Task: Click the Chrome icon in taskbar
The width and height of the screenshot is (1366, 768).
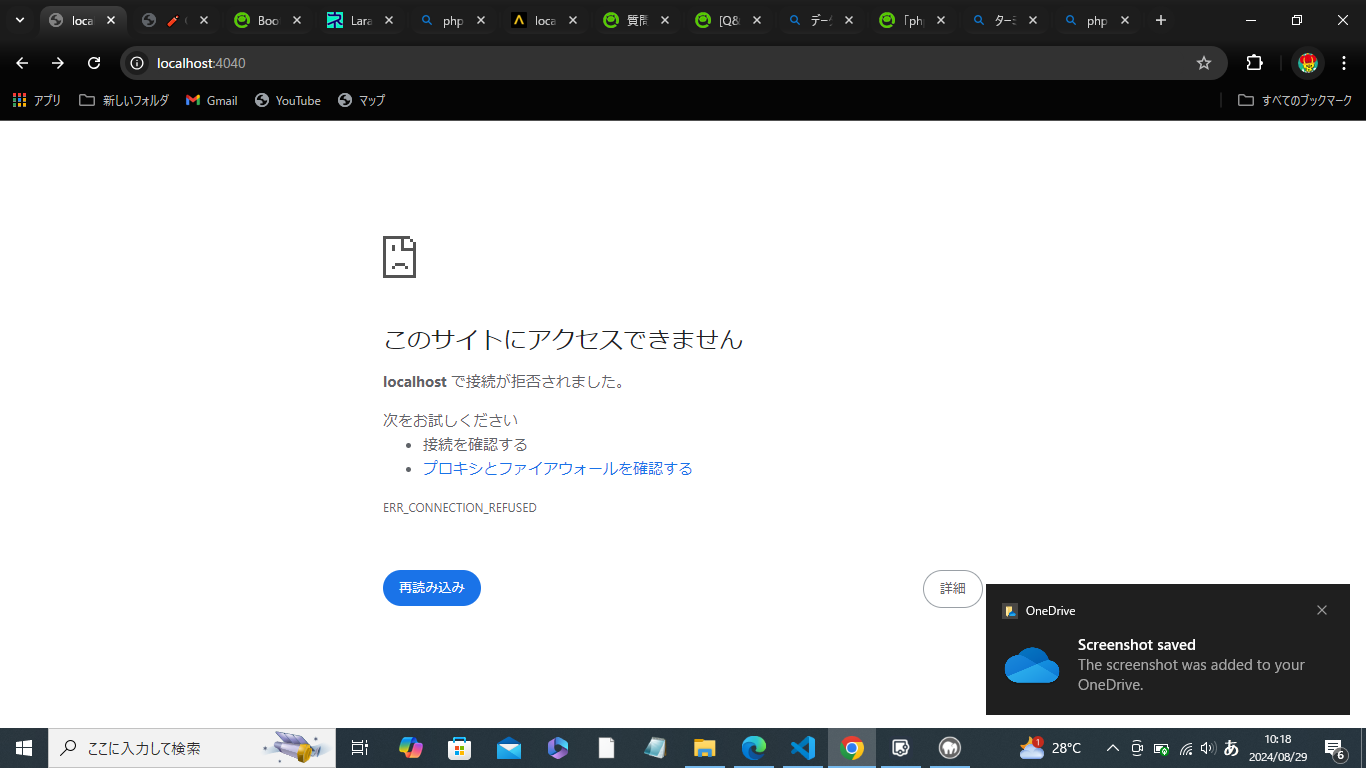Action: 852,748
